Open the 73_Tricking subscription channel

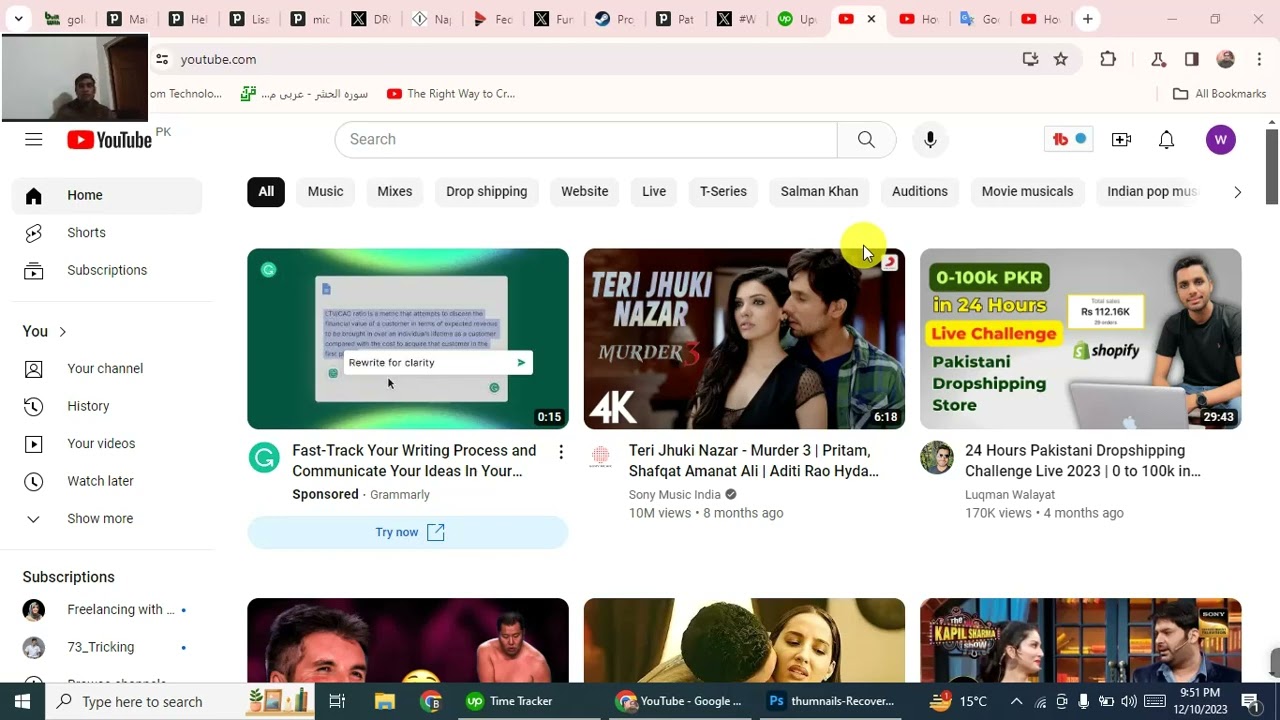pos(107,647)
